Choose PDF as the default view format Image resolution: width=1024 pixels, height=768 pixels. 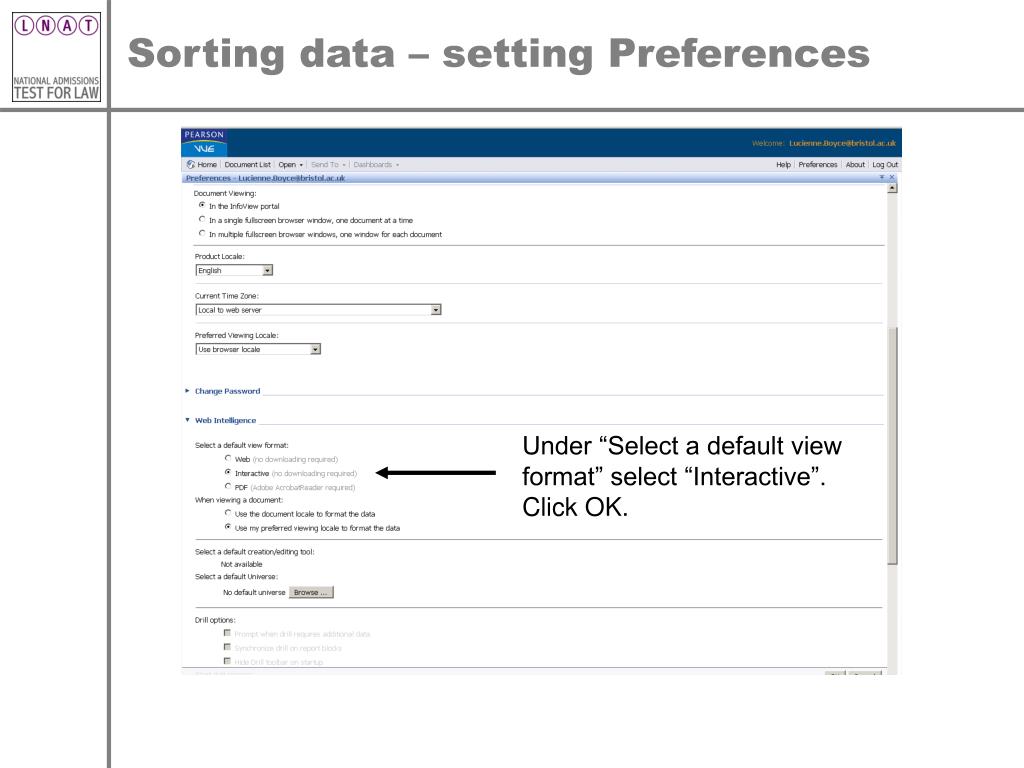point(228,487)
